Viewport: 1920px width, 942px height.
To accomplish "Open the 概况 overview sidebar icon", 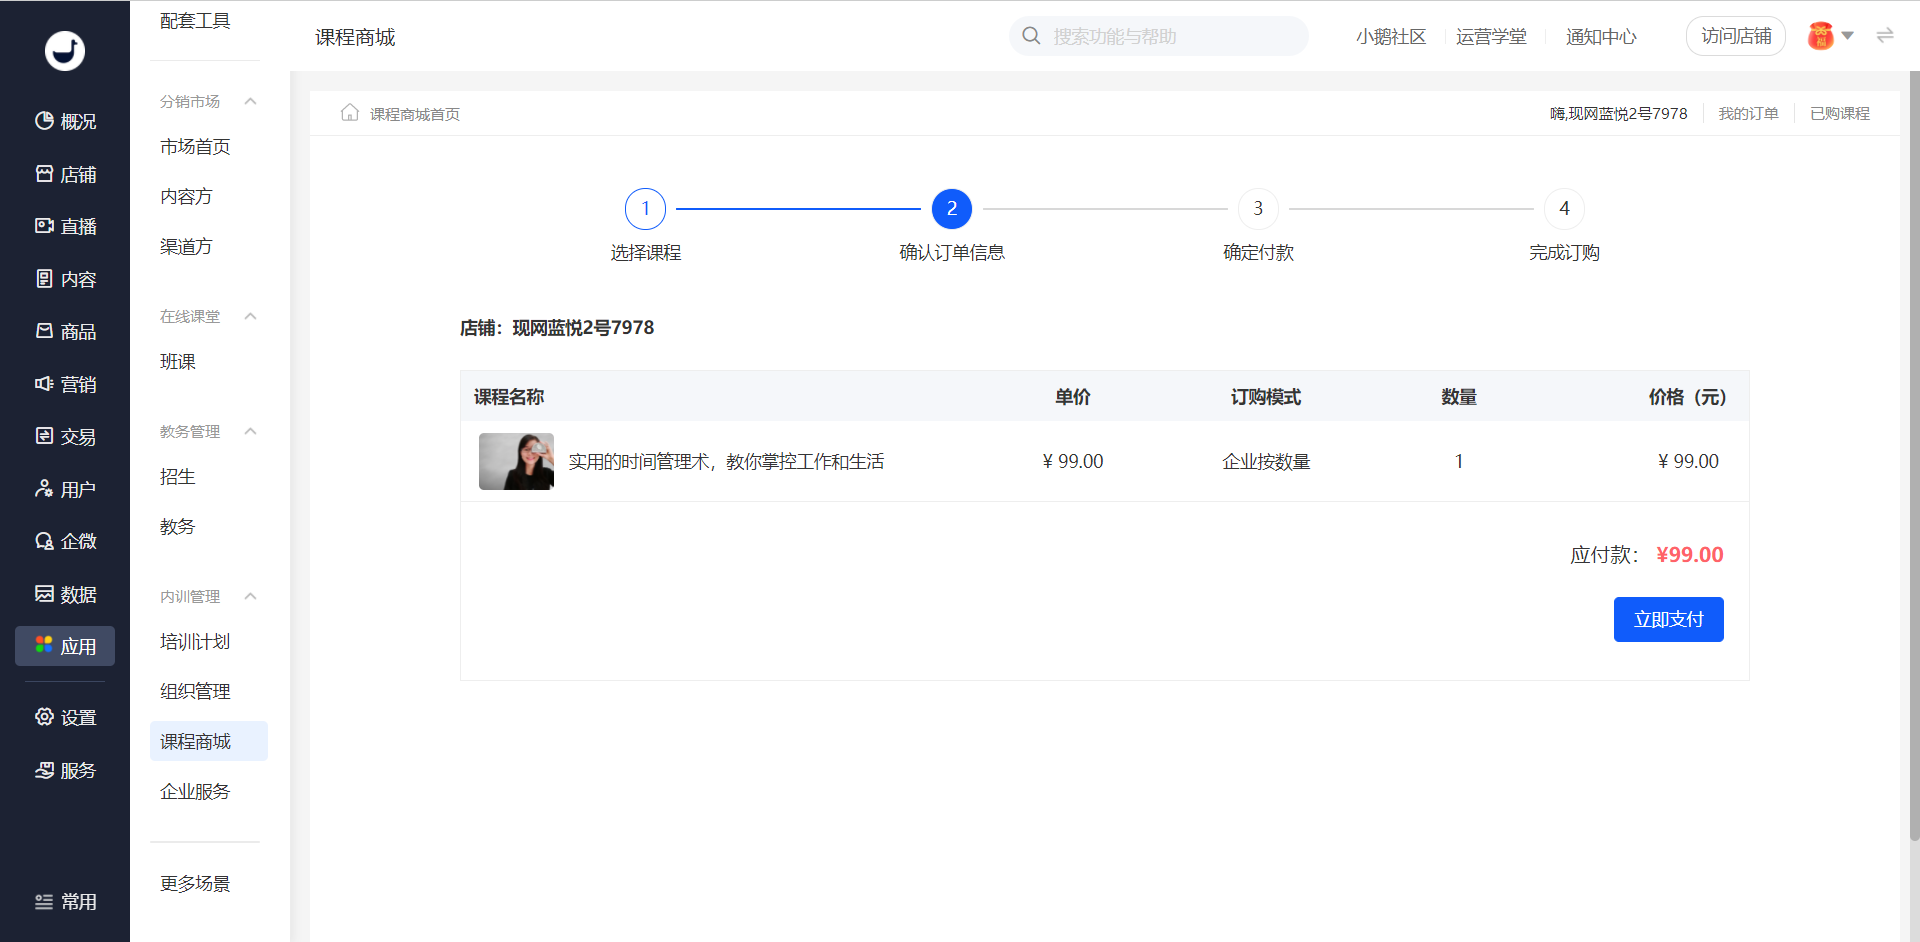I will pyautogui.click(x=44, y=121).
